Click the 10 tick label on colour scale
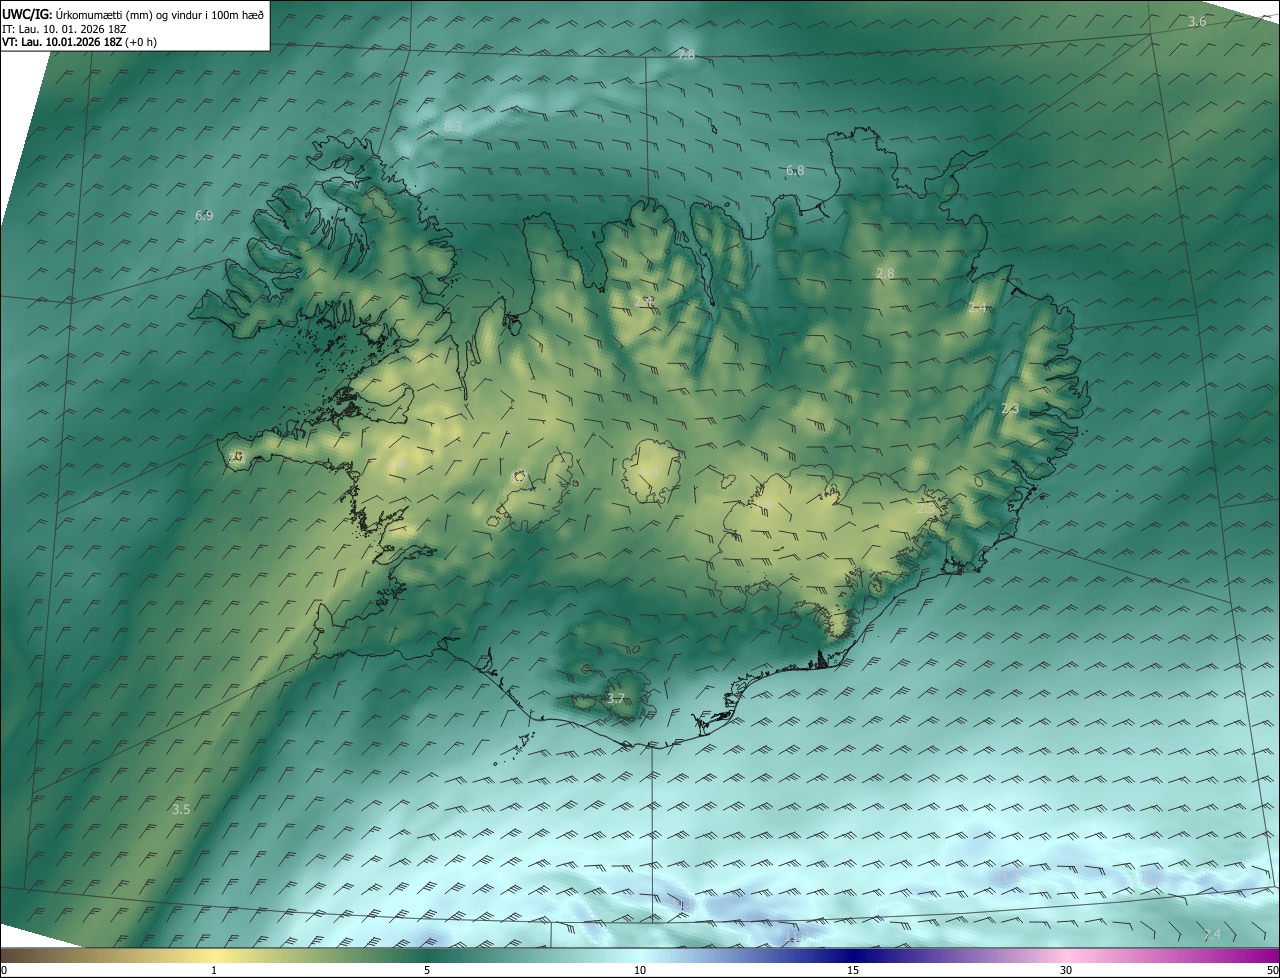 pos(640,970)
